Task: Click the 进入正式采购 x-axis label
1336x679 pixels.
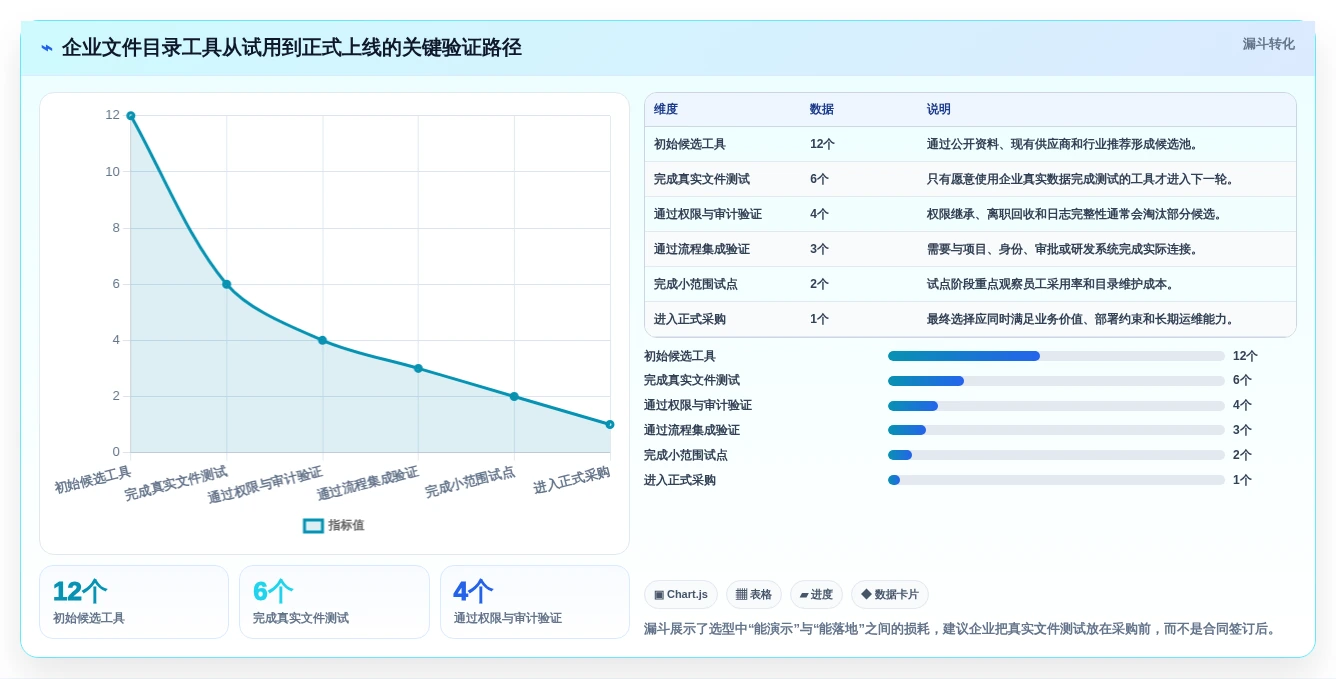Action: coord(571,481)
